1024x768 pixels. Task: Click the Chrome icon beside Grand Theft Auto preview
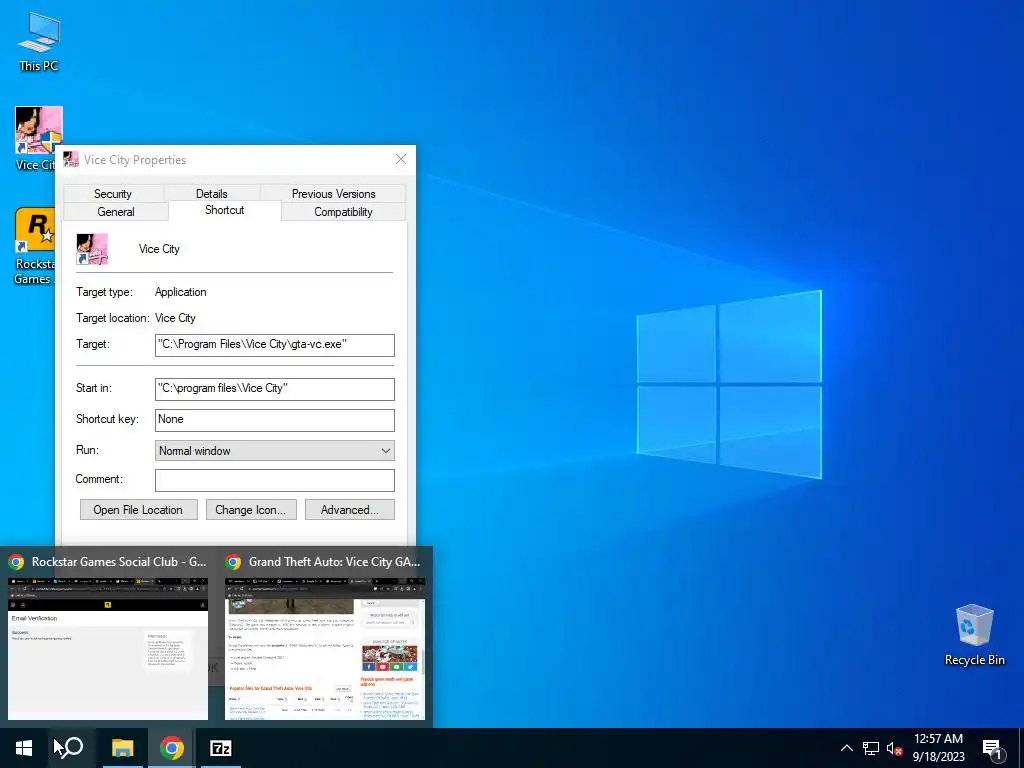(x=233, y=562)
